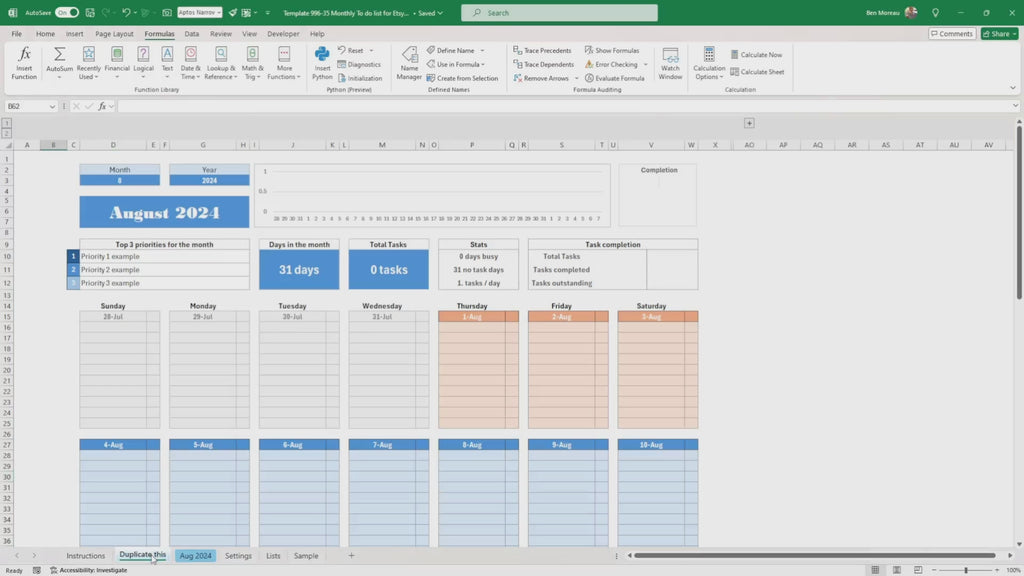
Task: Open the Data ribbon tab
Action: tap(191, 34)
